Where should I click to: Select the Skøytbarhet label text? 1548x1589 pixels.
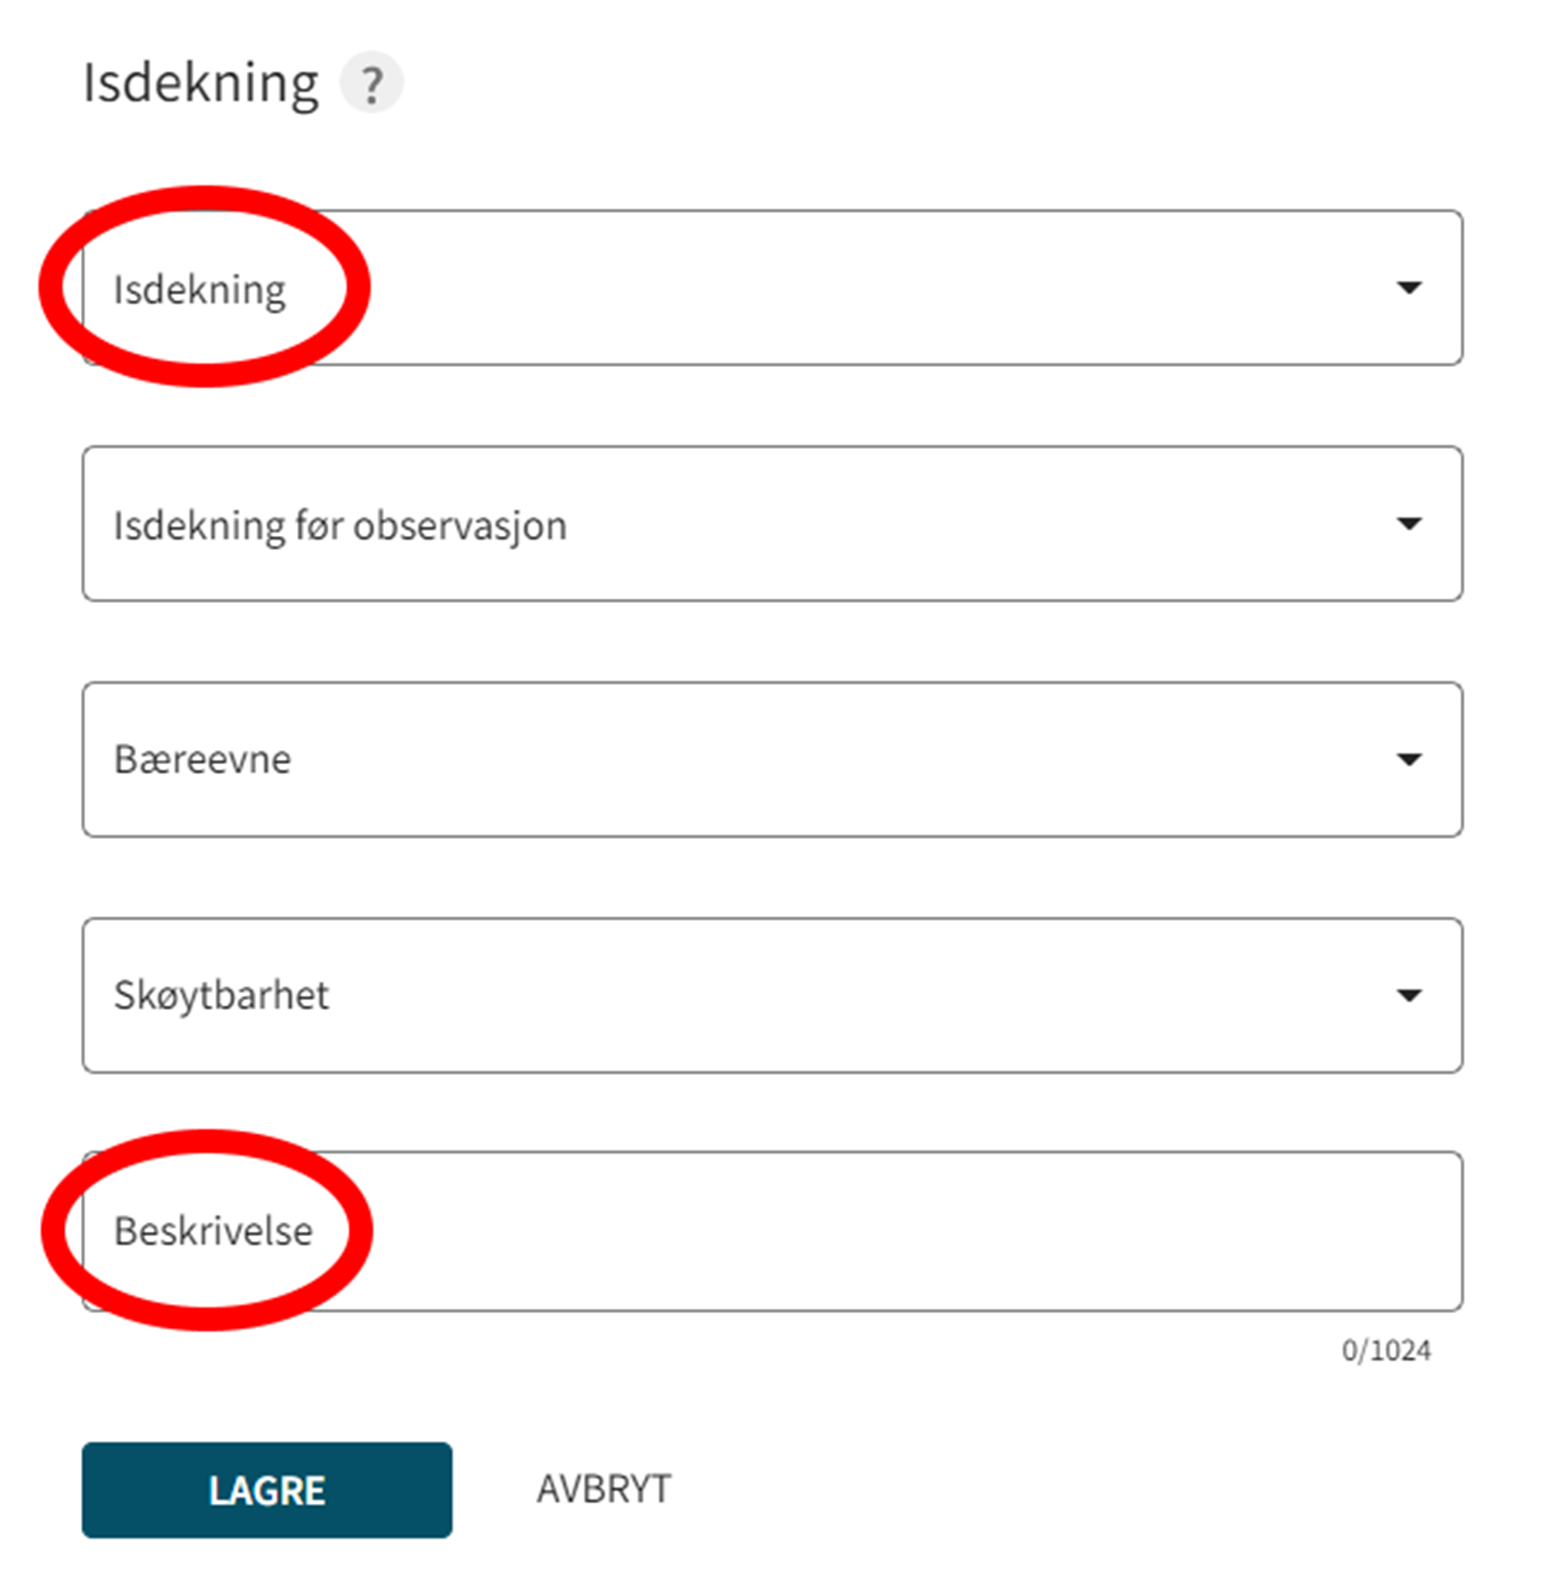pos(221,996)
